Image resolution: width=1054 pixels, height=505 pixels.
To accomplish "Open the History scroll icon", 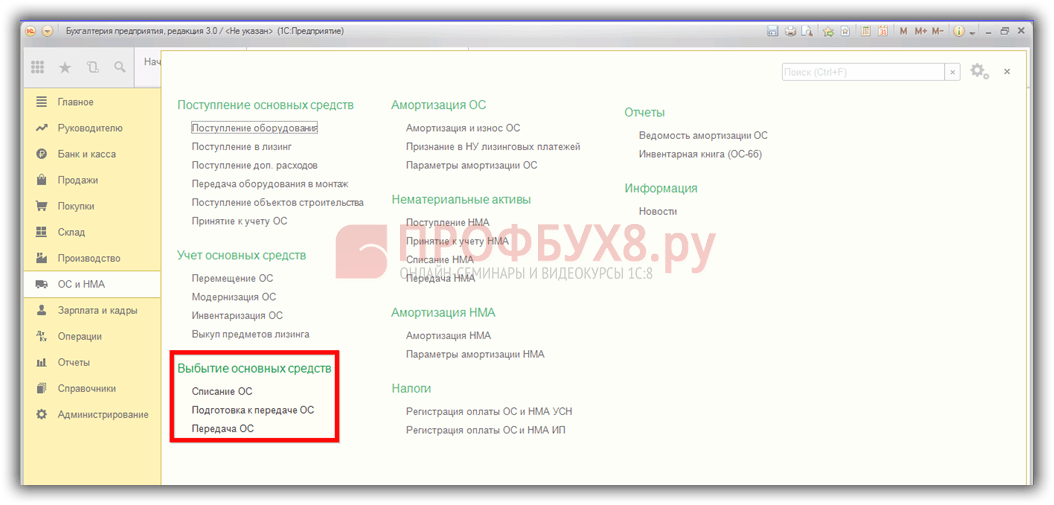I will [x=92, y=67].
